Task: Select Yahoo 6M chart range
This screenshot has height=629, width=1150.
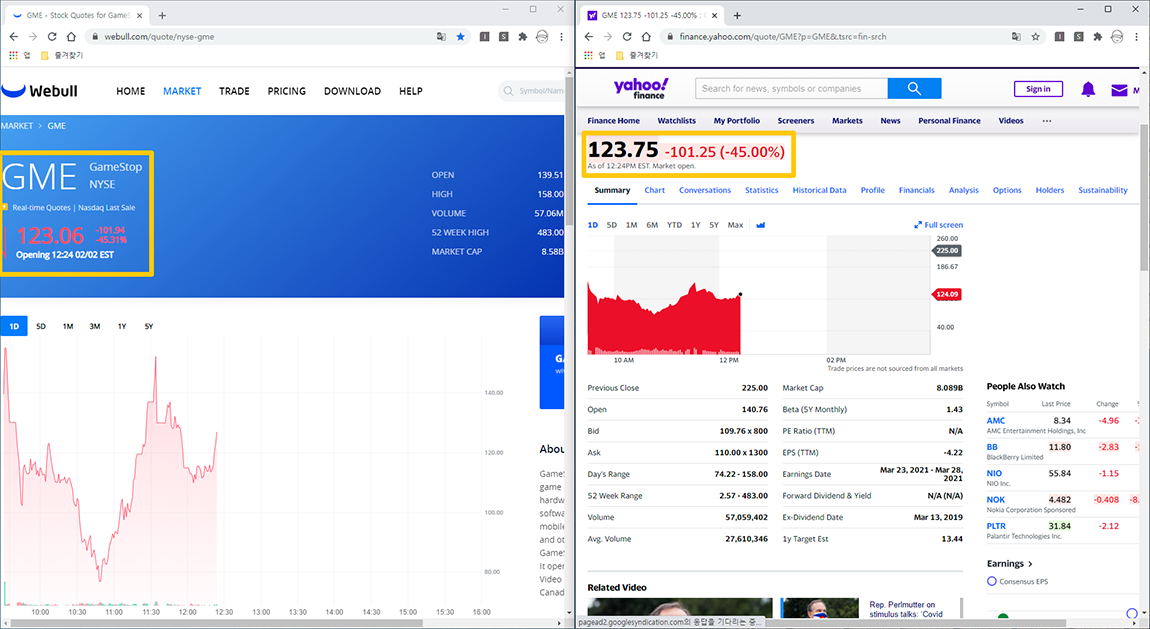Action: [x=652, y=225]
